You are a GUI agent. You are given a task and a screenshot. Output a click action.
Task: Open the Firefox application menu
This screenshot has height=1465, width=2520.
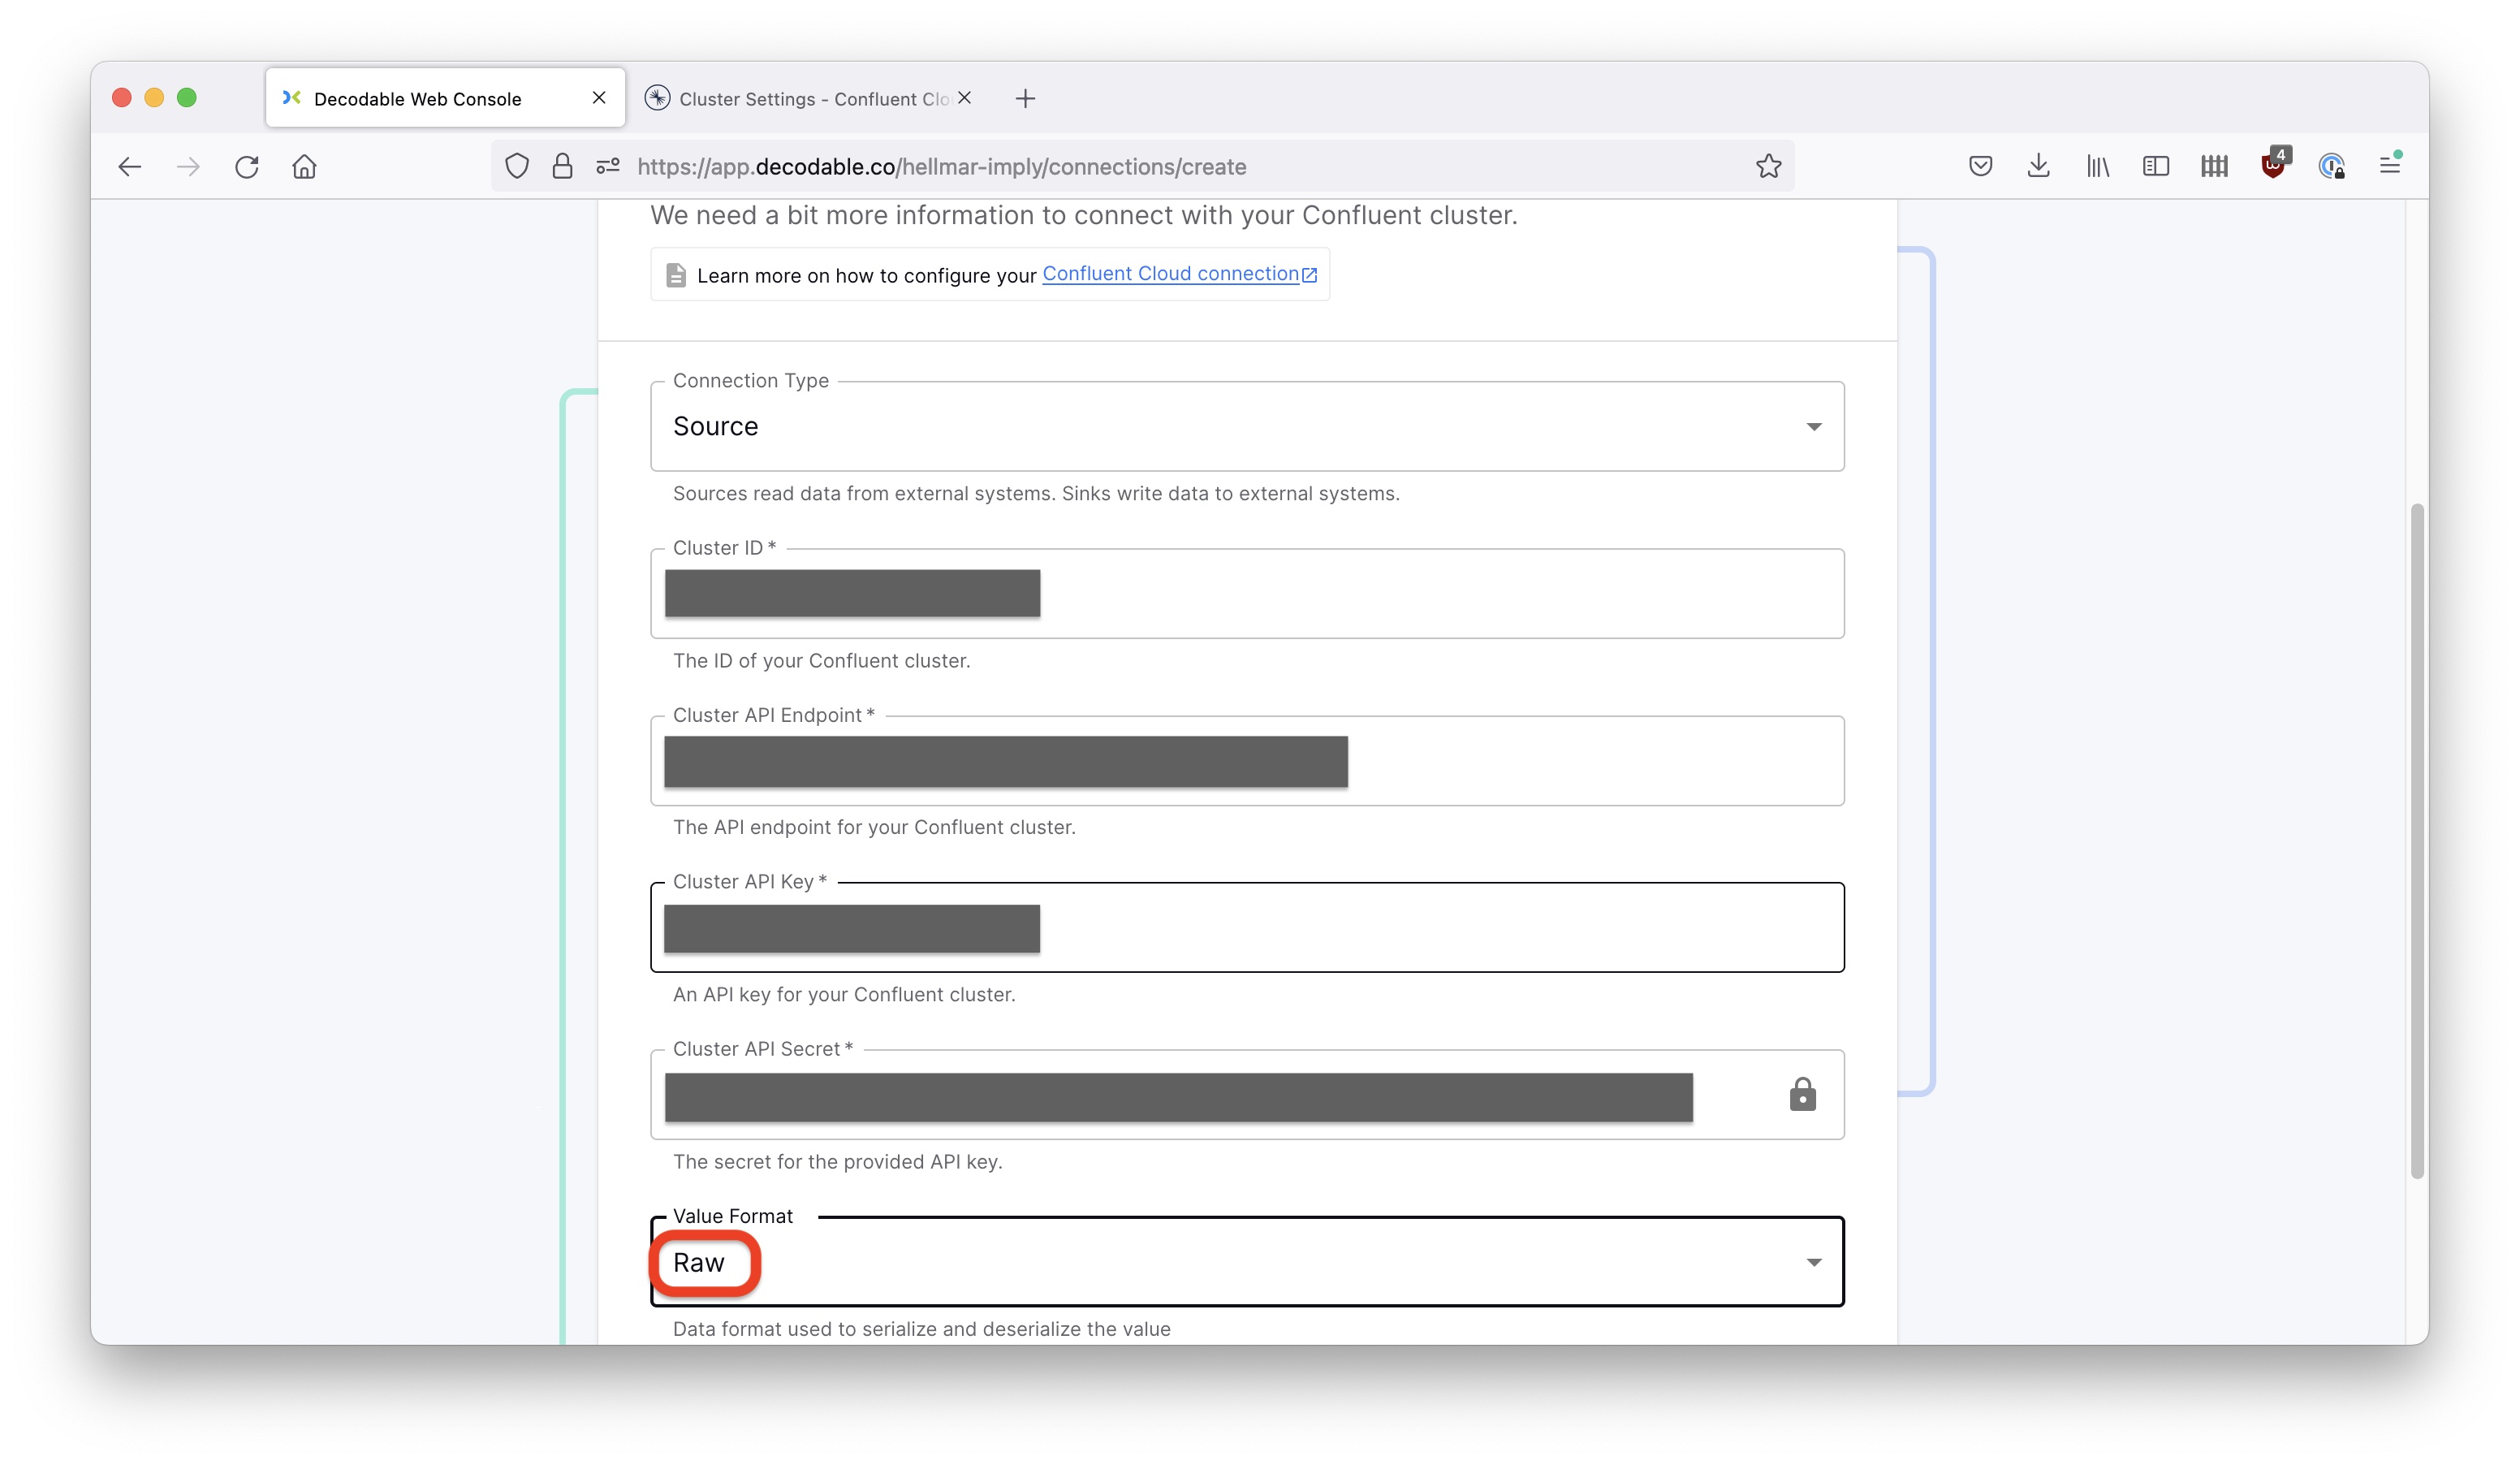tap(2391, 166)
